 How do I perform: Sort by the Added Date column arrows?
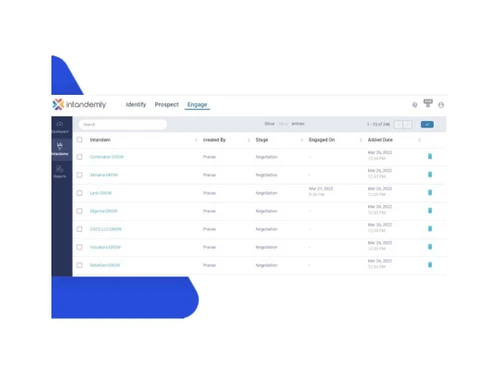[419, 140]
